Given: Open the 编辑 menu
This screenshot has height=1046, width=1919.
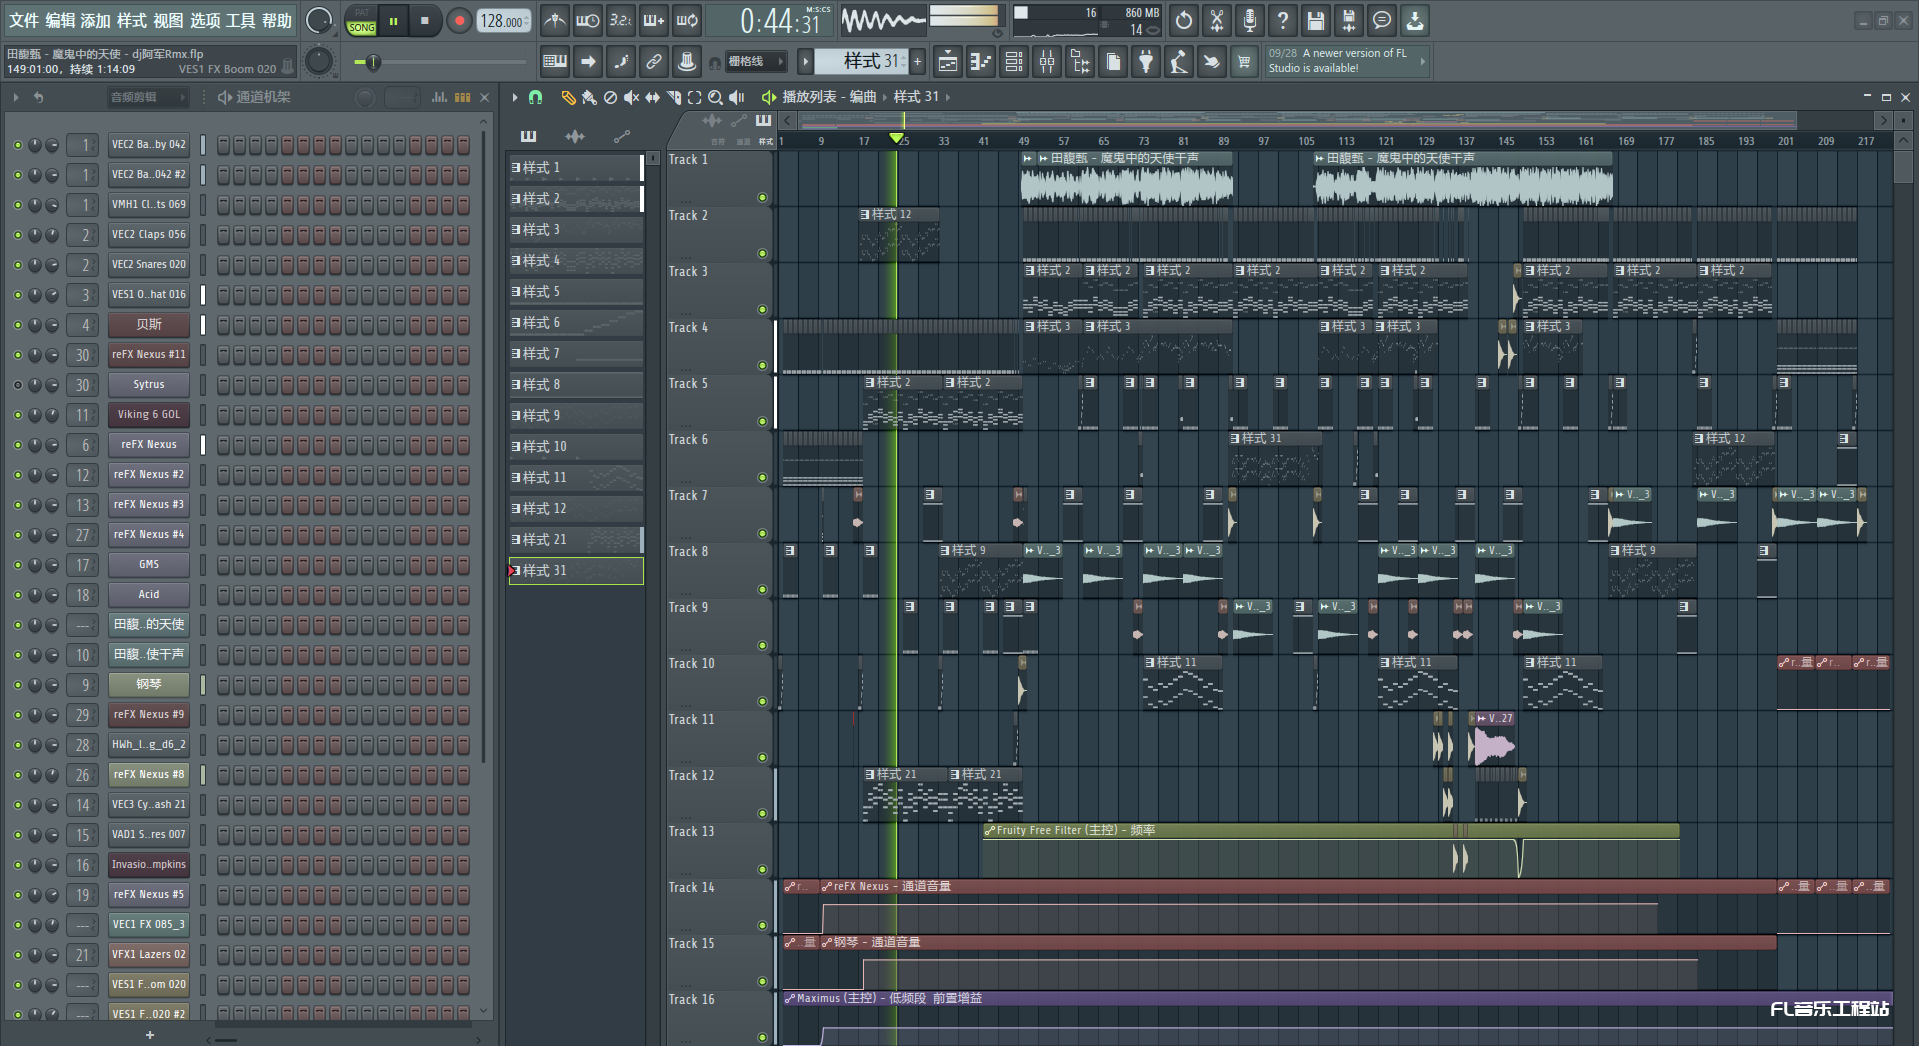Looking at the screenshot, I should tap(60, 20).
